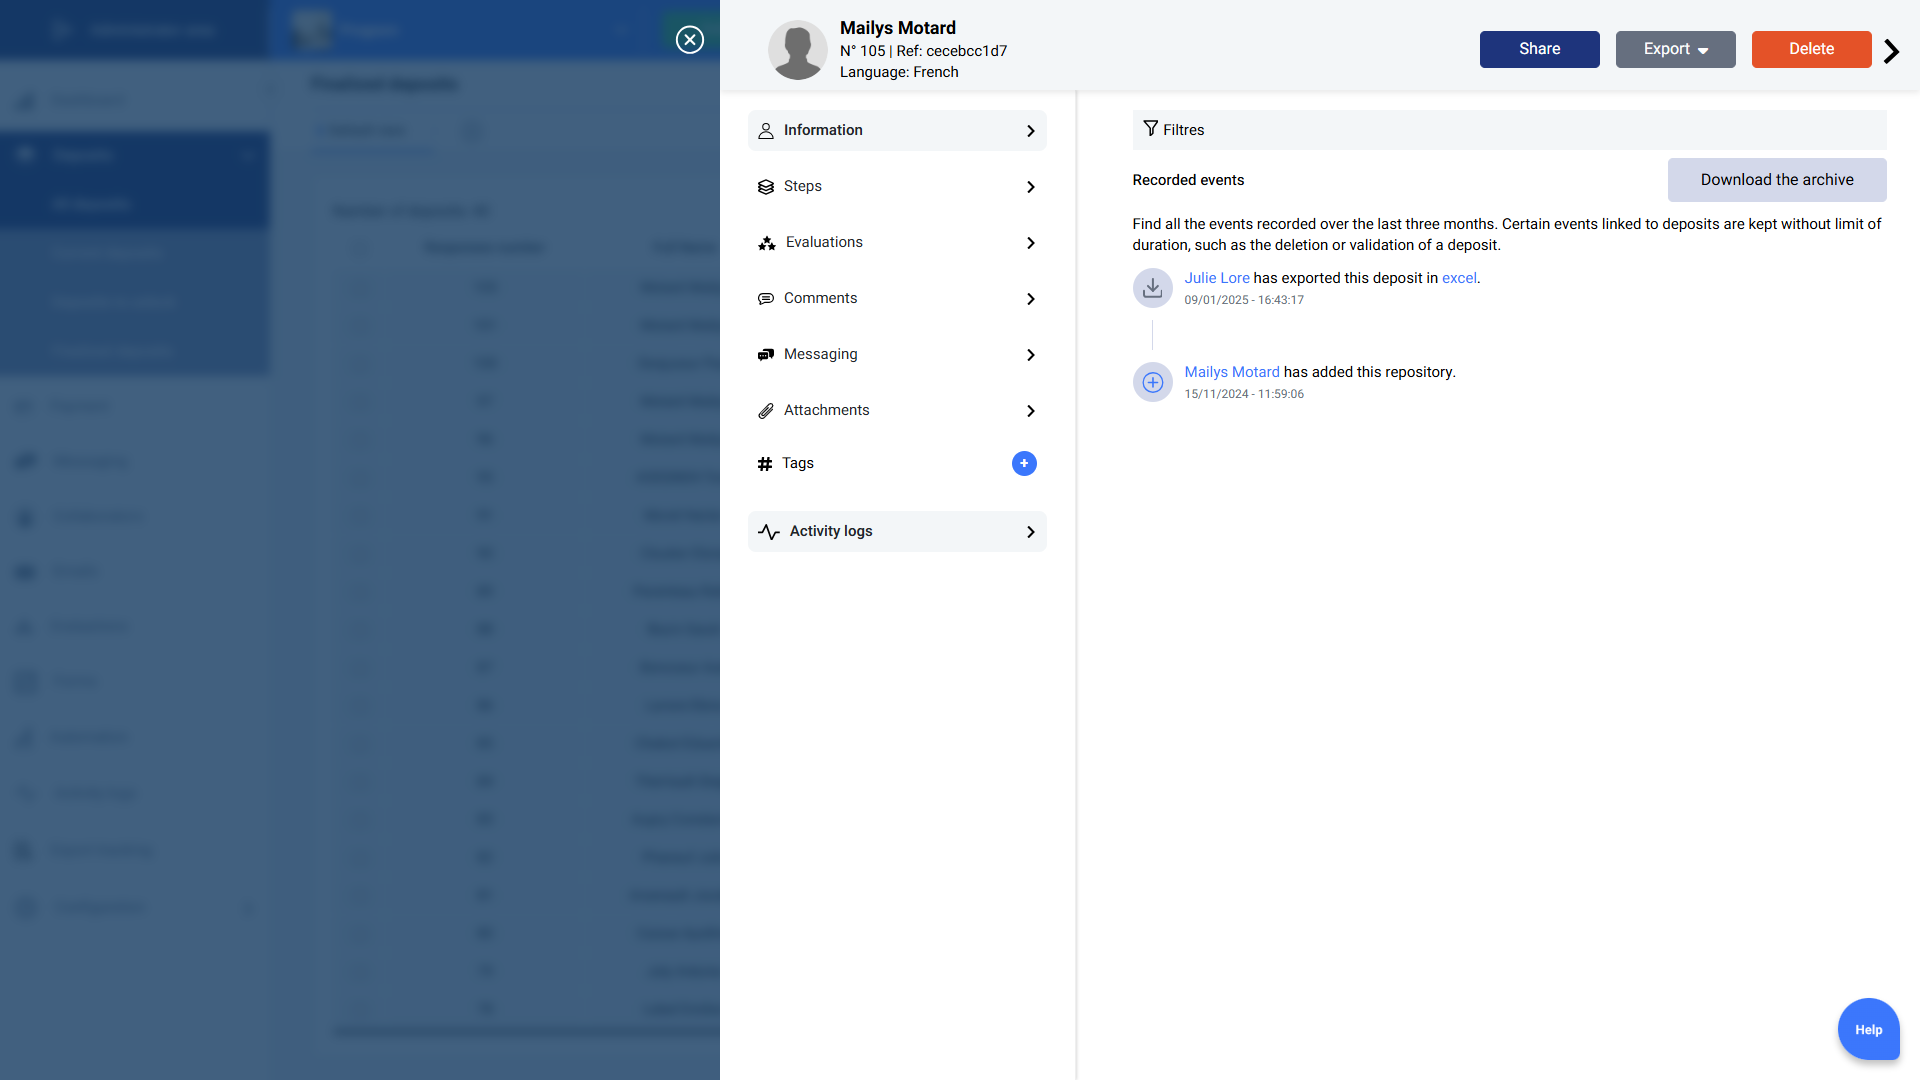Click the Activity logs pulse icon

point(768,532)
